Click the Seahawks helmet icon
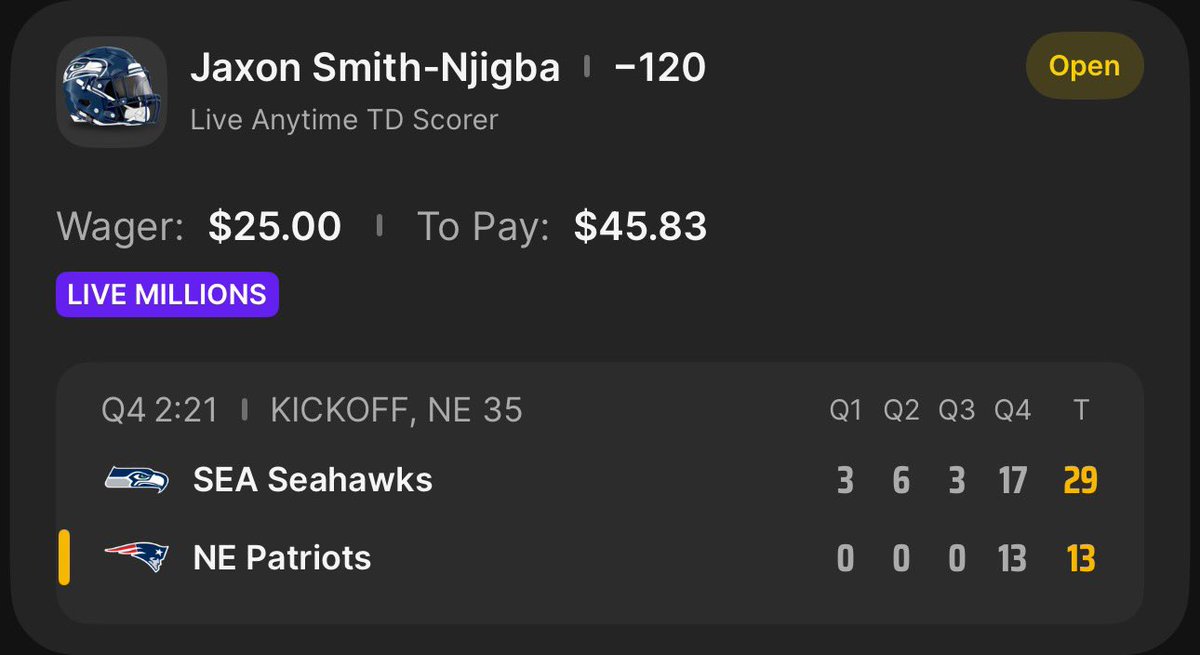1200x655 pixels. [112, 92]
